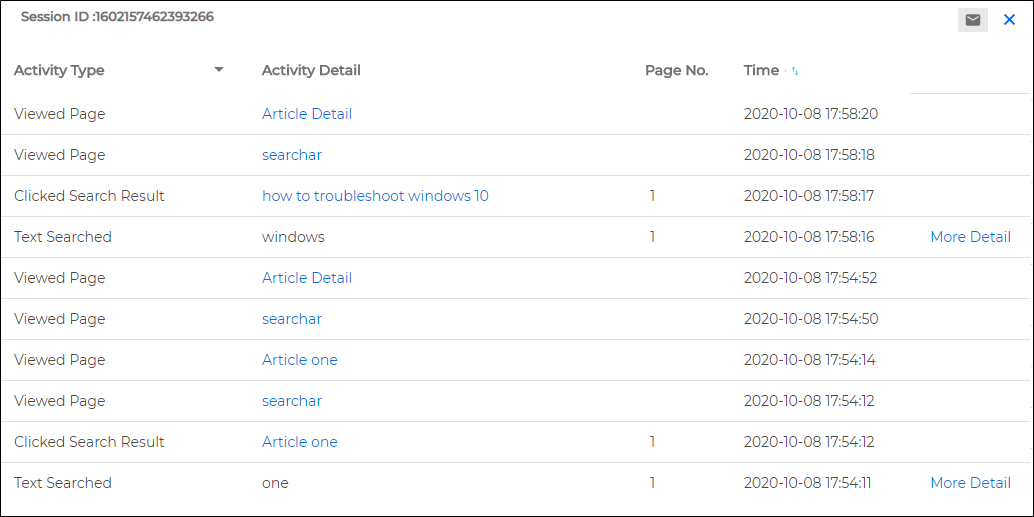
Task: Open the searchar link viewed at 17:54:50
Action: coord(291,319)
